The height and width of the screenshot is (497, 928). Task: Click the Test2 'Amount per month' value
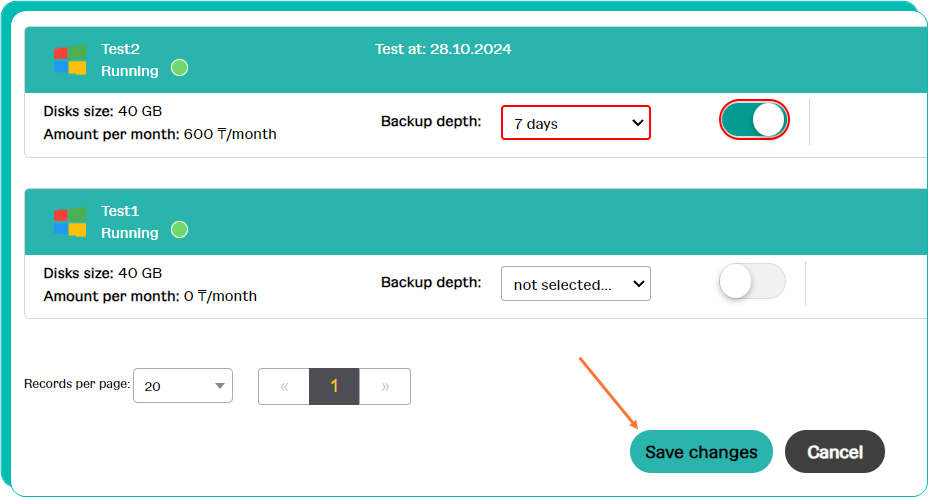pos(230,134)
